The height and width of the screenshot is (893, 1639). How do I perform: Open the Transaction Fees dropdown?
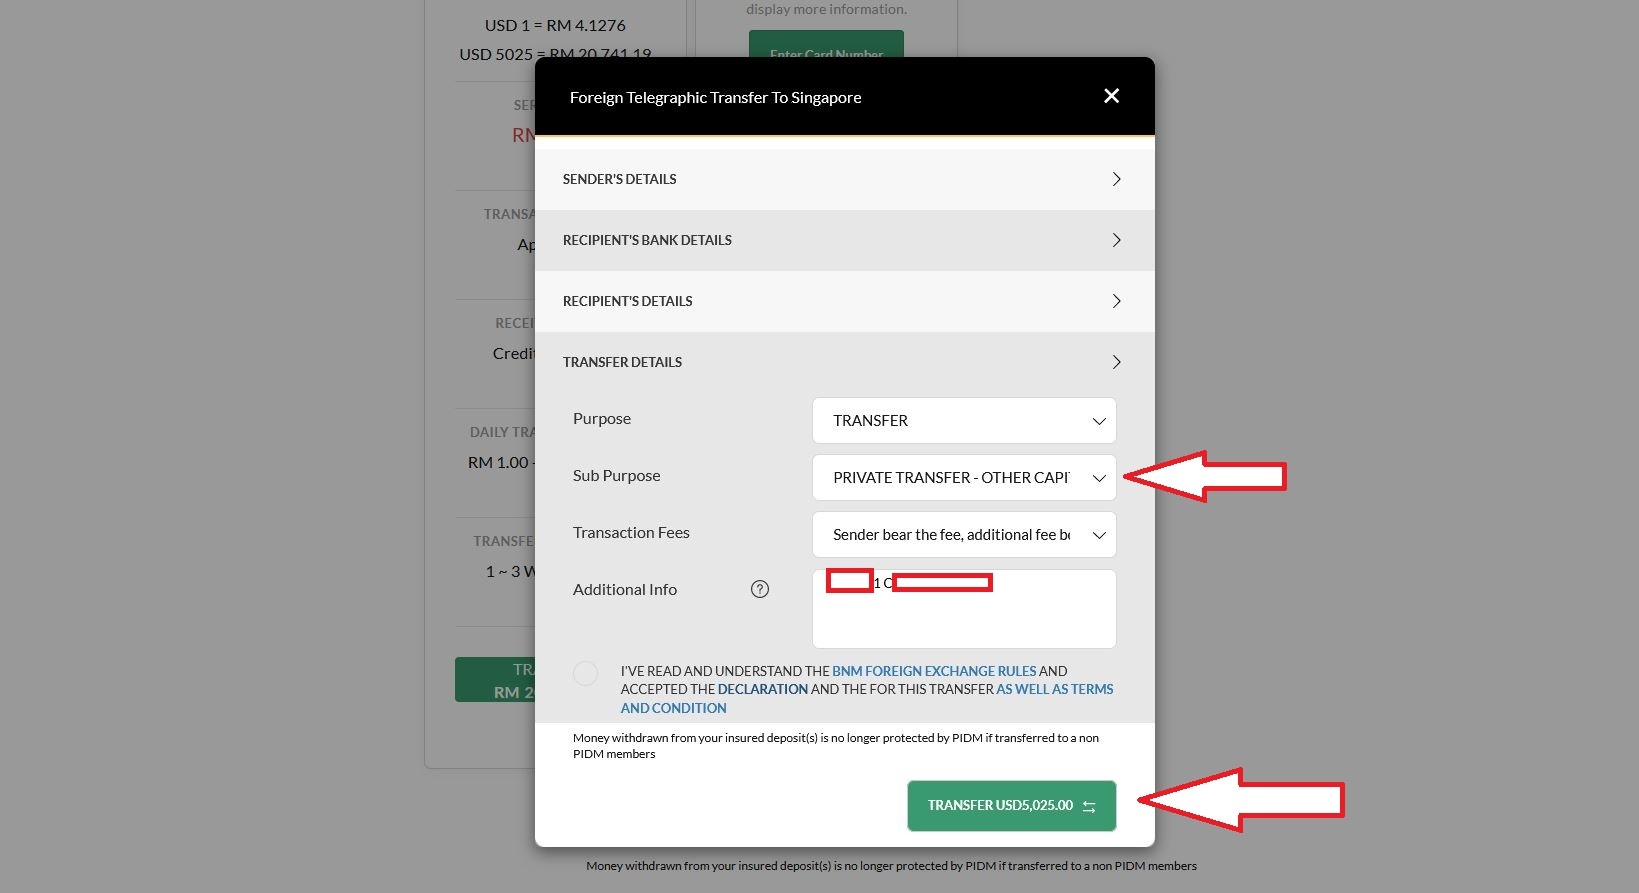coord(963,535)
